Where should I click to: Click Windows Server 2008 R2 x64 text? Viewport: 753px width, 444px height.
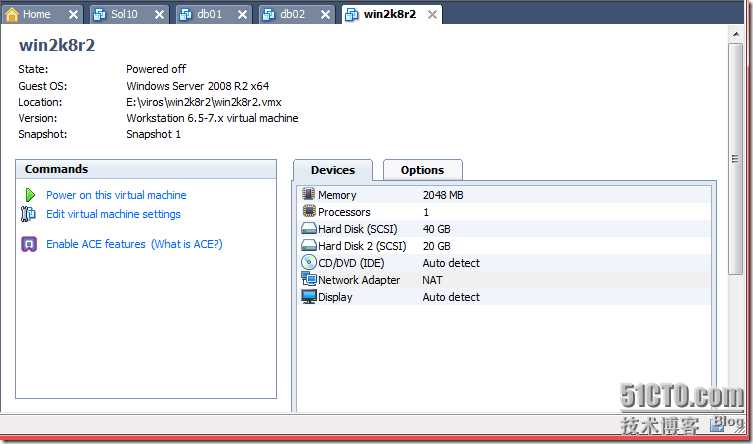(197, 86)
